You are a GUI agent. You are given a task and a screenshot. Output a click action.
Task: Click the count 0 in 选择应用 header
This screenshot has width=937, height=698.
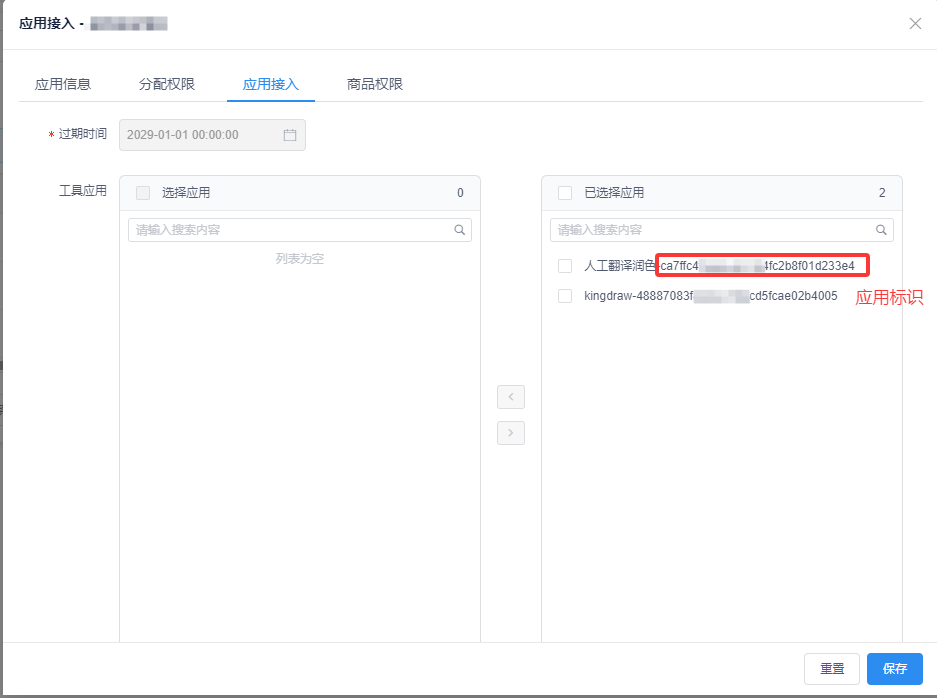tap(460, 193)
